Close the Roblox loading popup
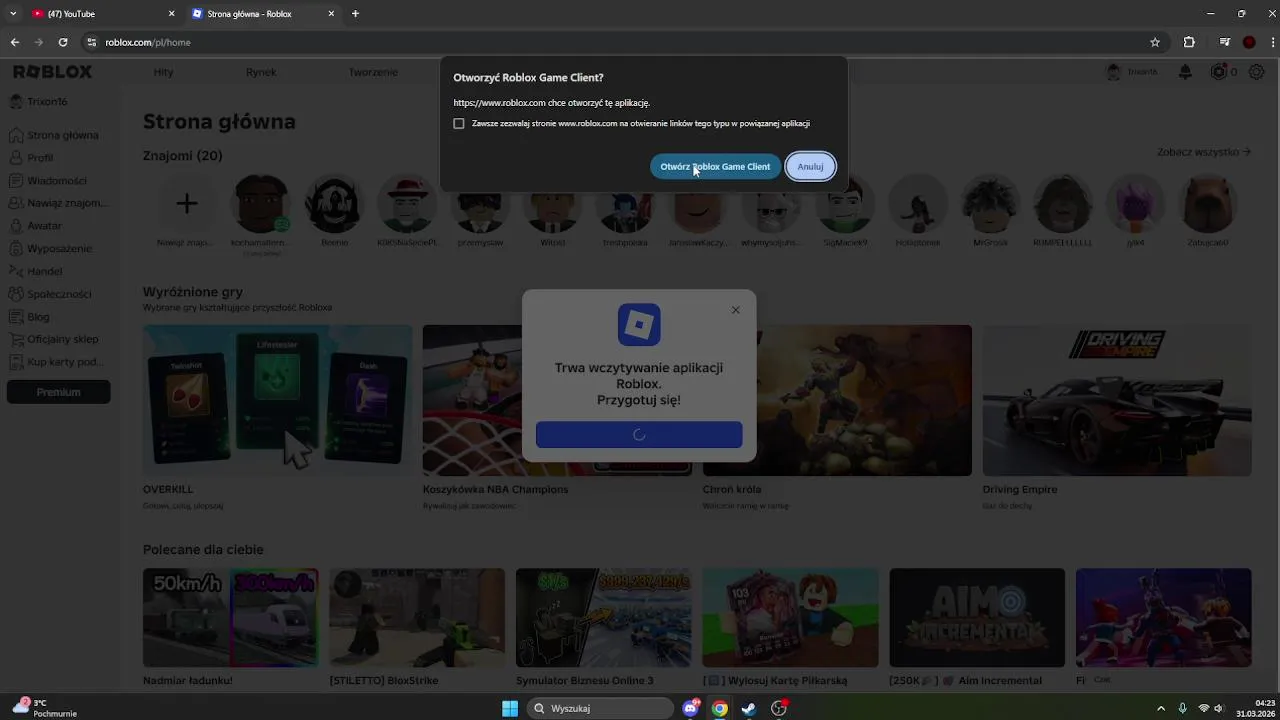 point(735,310)
